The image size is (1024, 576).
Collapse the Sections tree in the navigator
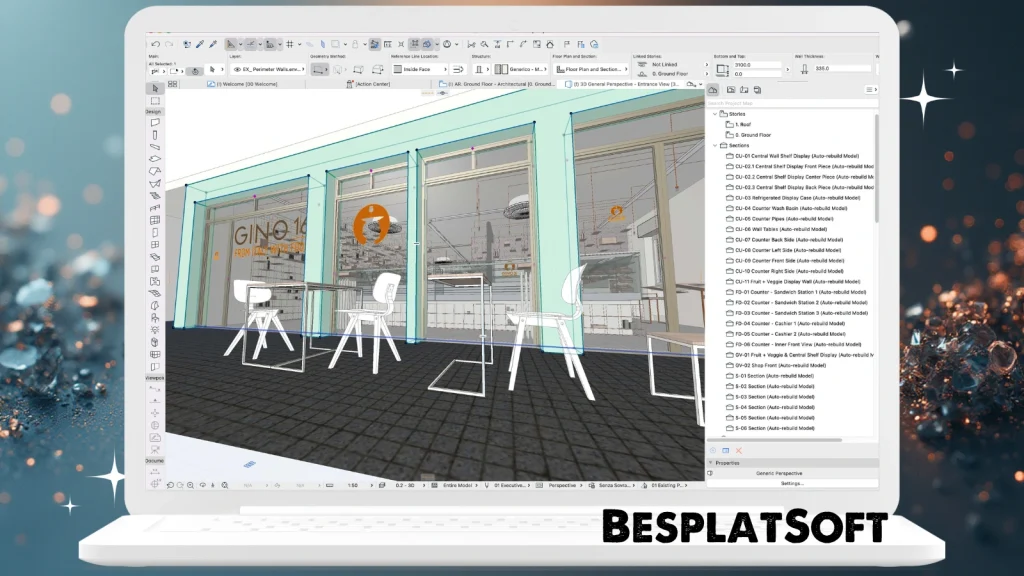coord(714,145)
